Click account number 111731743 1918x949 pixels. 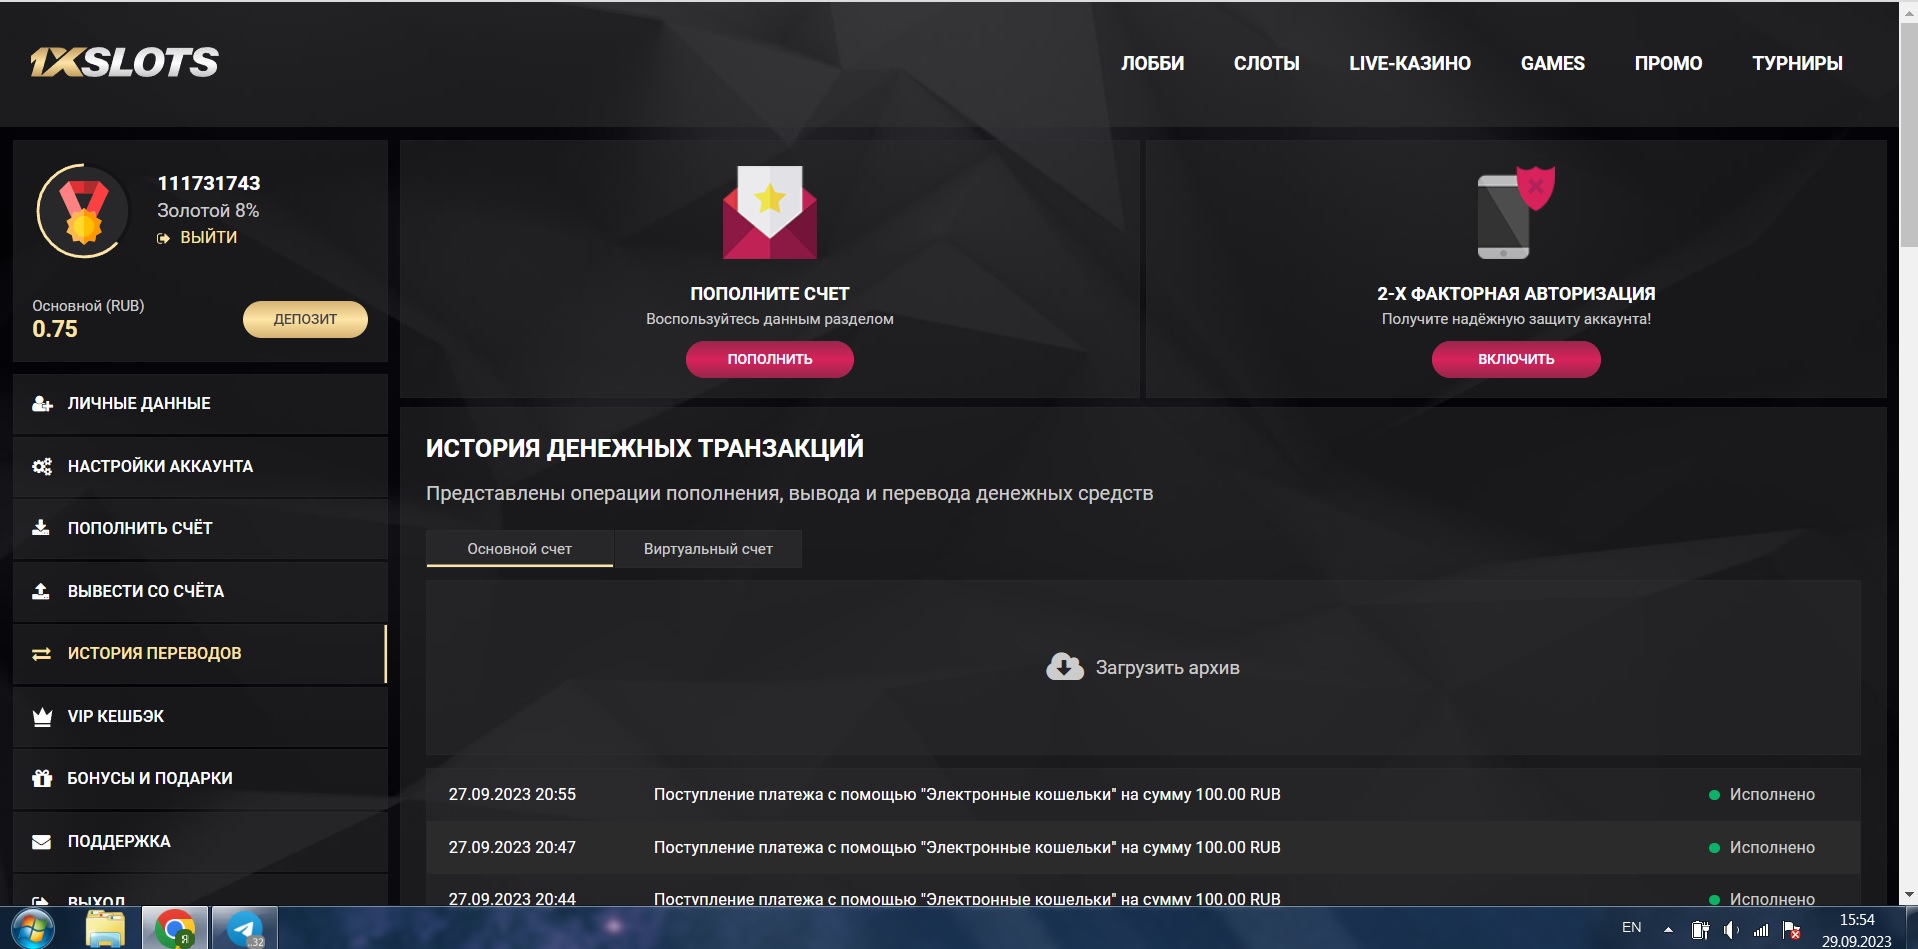click(x=209, y=183)
